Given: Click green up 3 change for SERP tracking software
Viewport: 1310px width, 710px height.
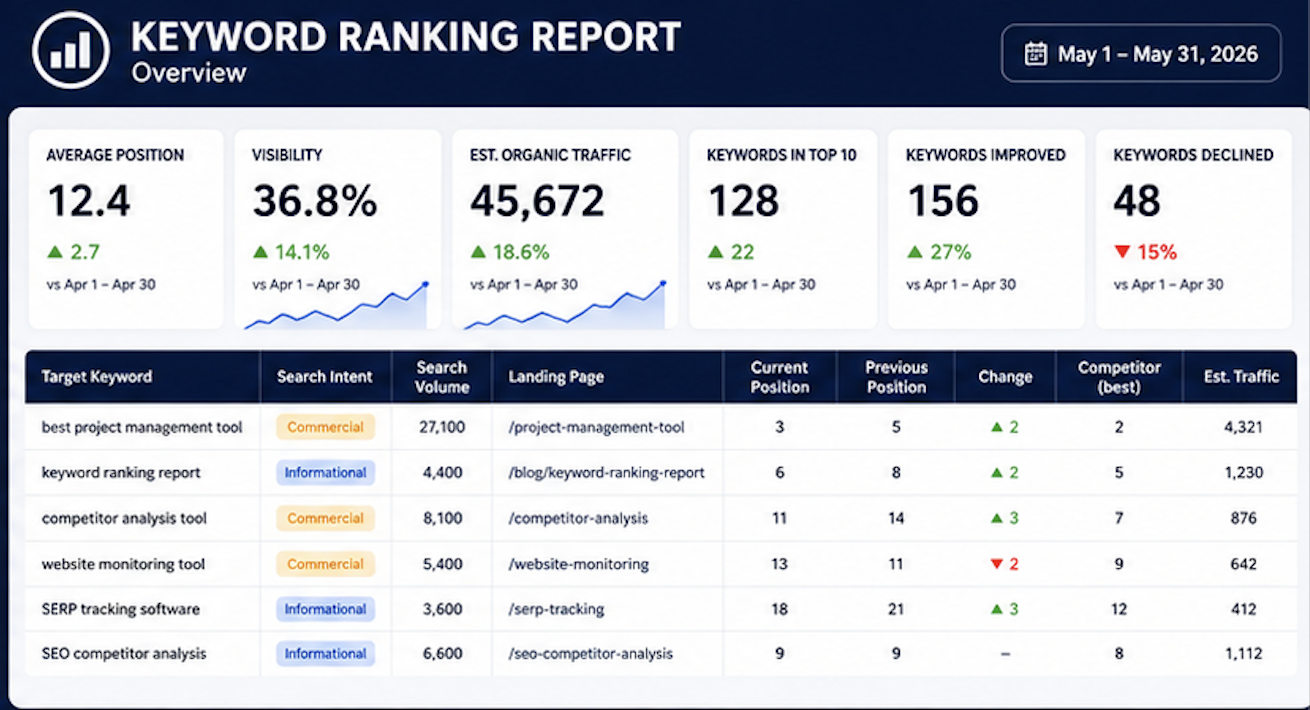Looking at the screenshot, I should point(1005,609).
